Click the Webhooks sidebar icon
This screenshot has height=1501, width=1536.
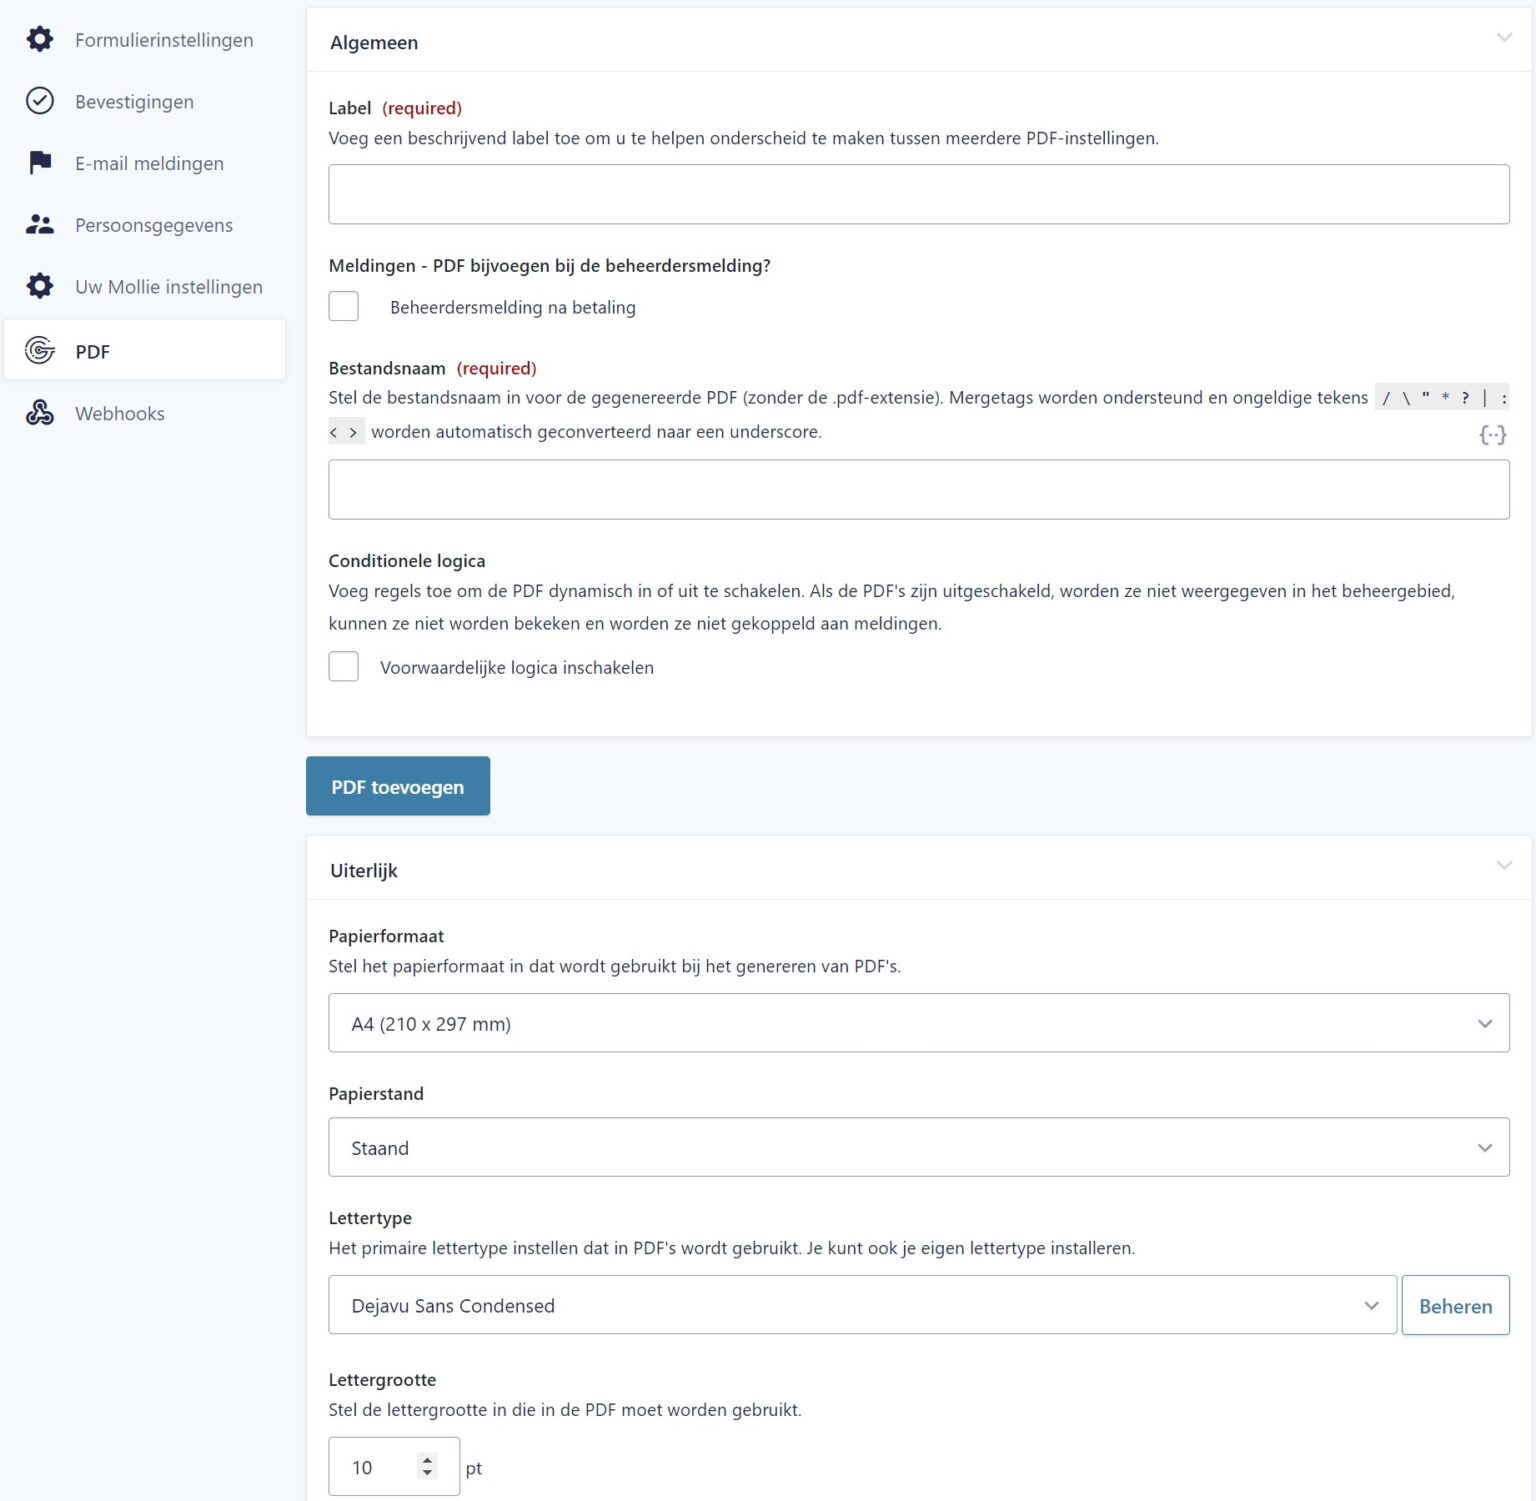[40, 413]
